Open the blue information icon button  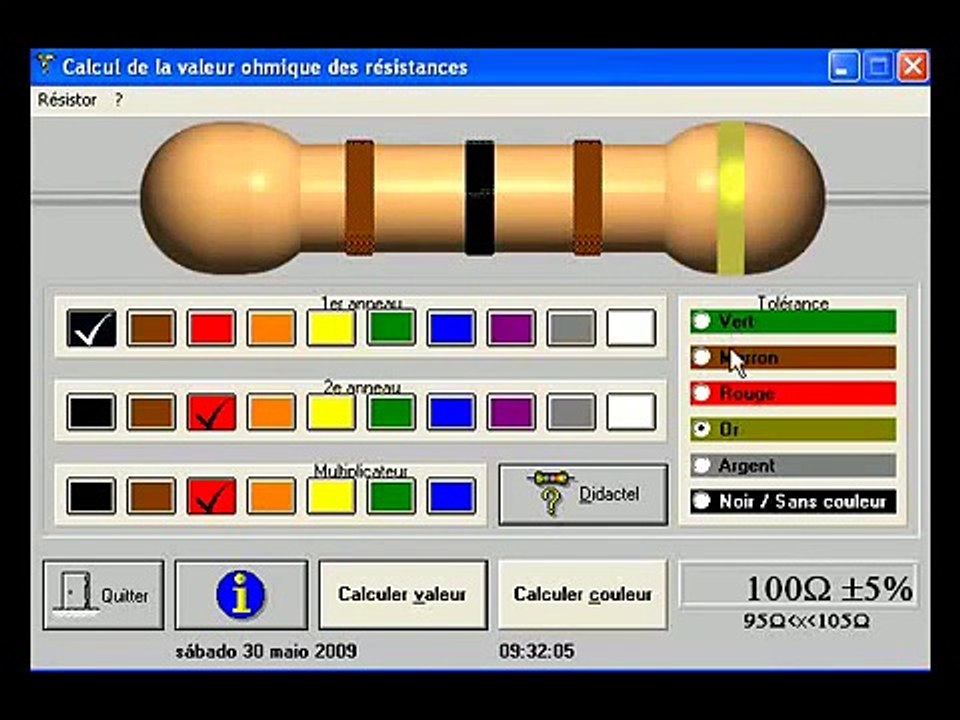pos(241,594)
